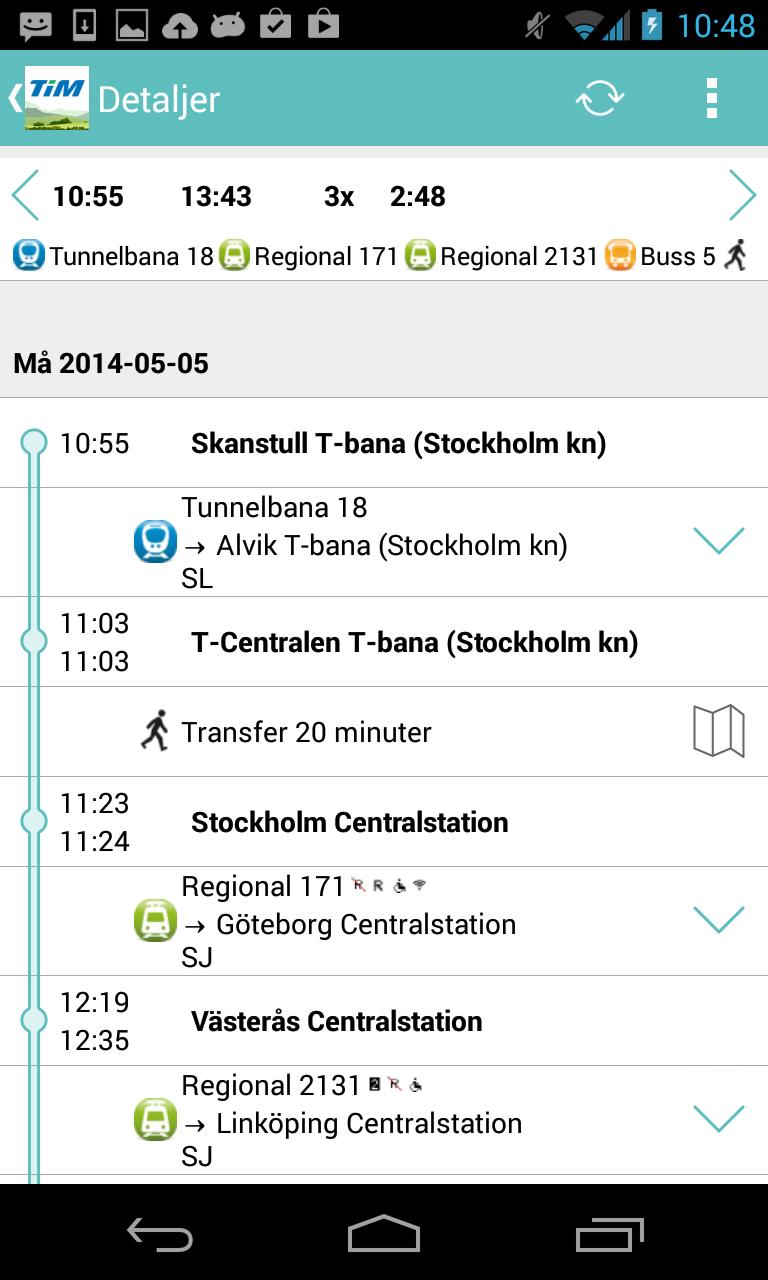768x1280 pixels.
Task: Go to the previous journey option
Action: (26, 196)
